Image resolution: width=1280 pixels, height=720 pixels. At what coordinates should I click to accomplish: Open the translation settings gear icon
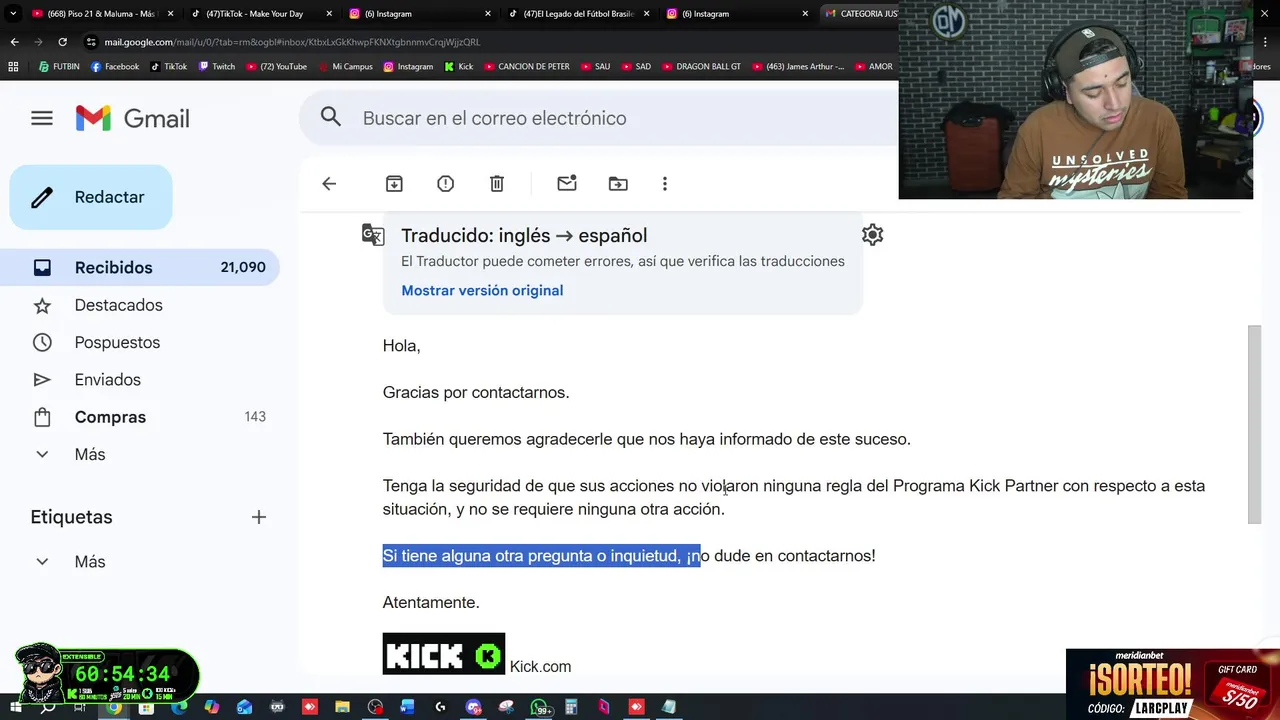872,235
